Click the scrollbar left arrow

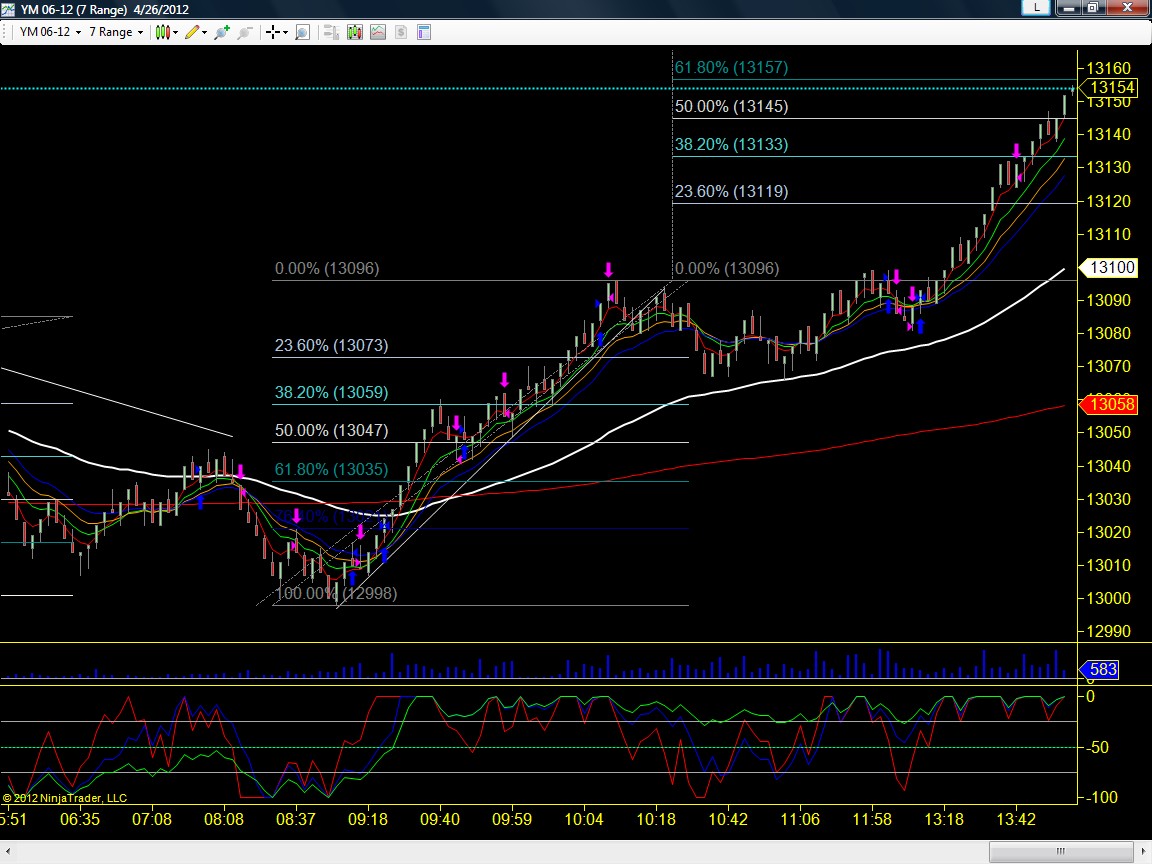point(7,852)
